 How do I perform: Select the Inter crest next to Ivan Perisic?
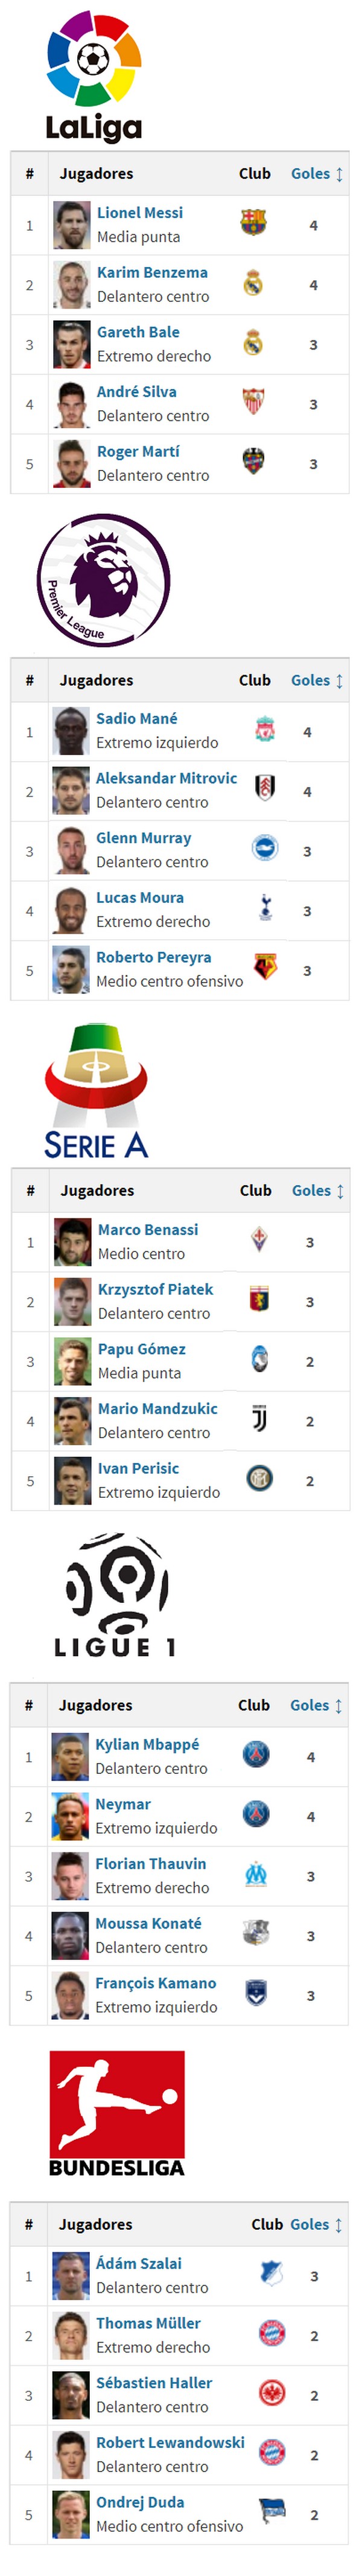tap(260, 1478)
